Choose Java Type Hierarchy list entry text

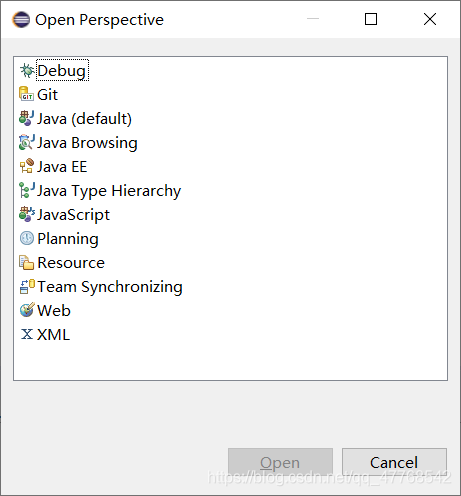coord(109,191)
